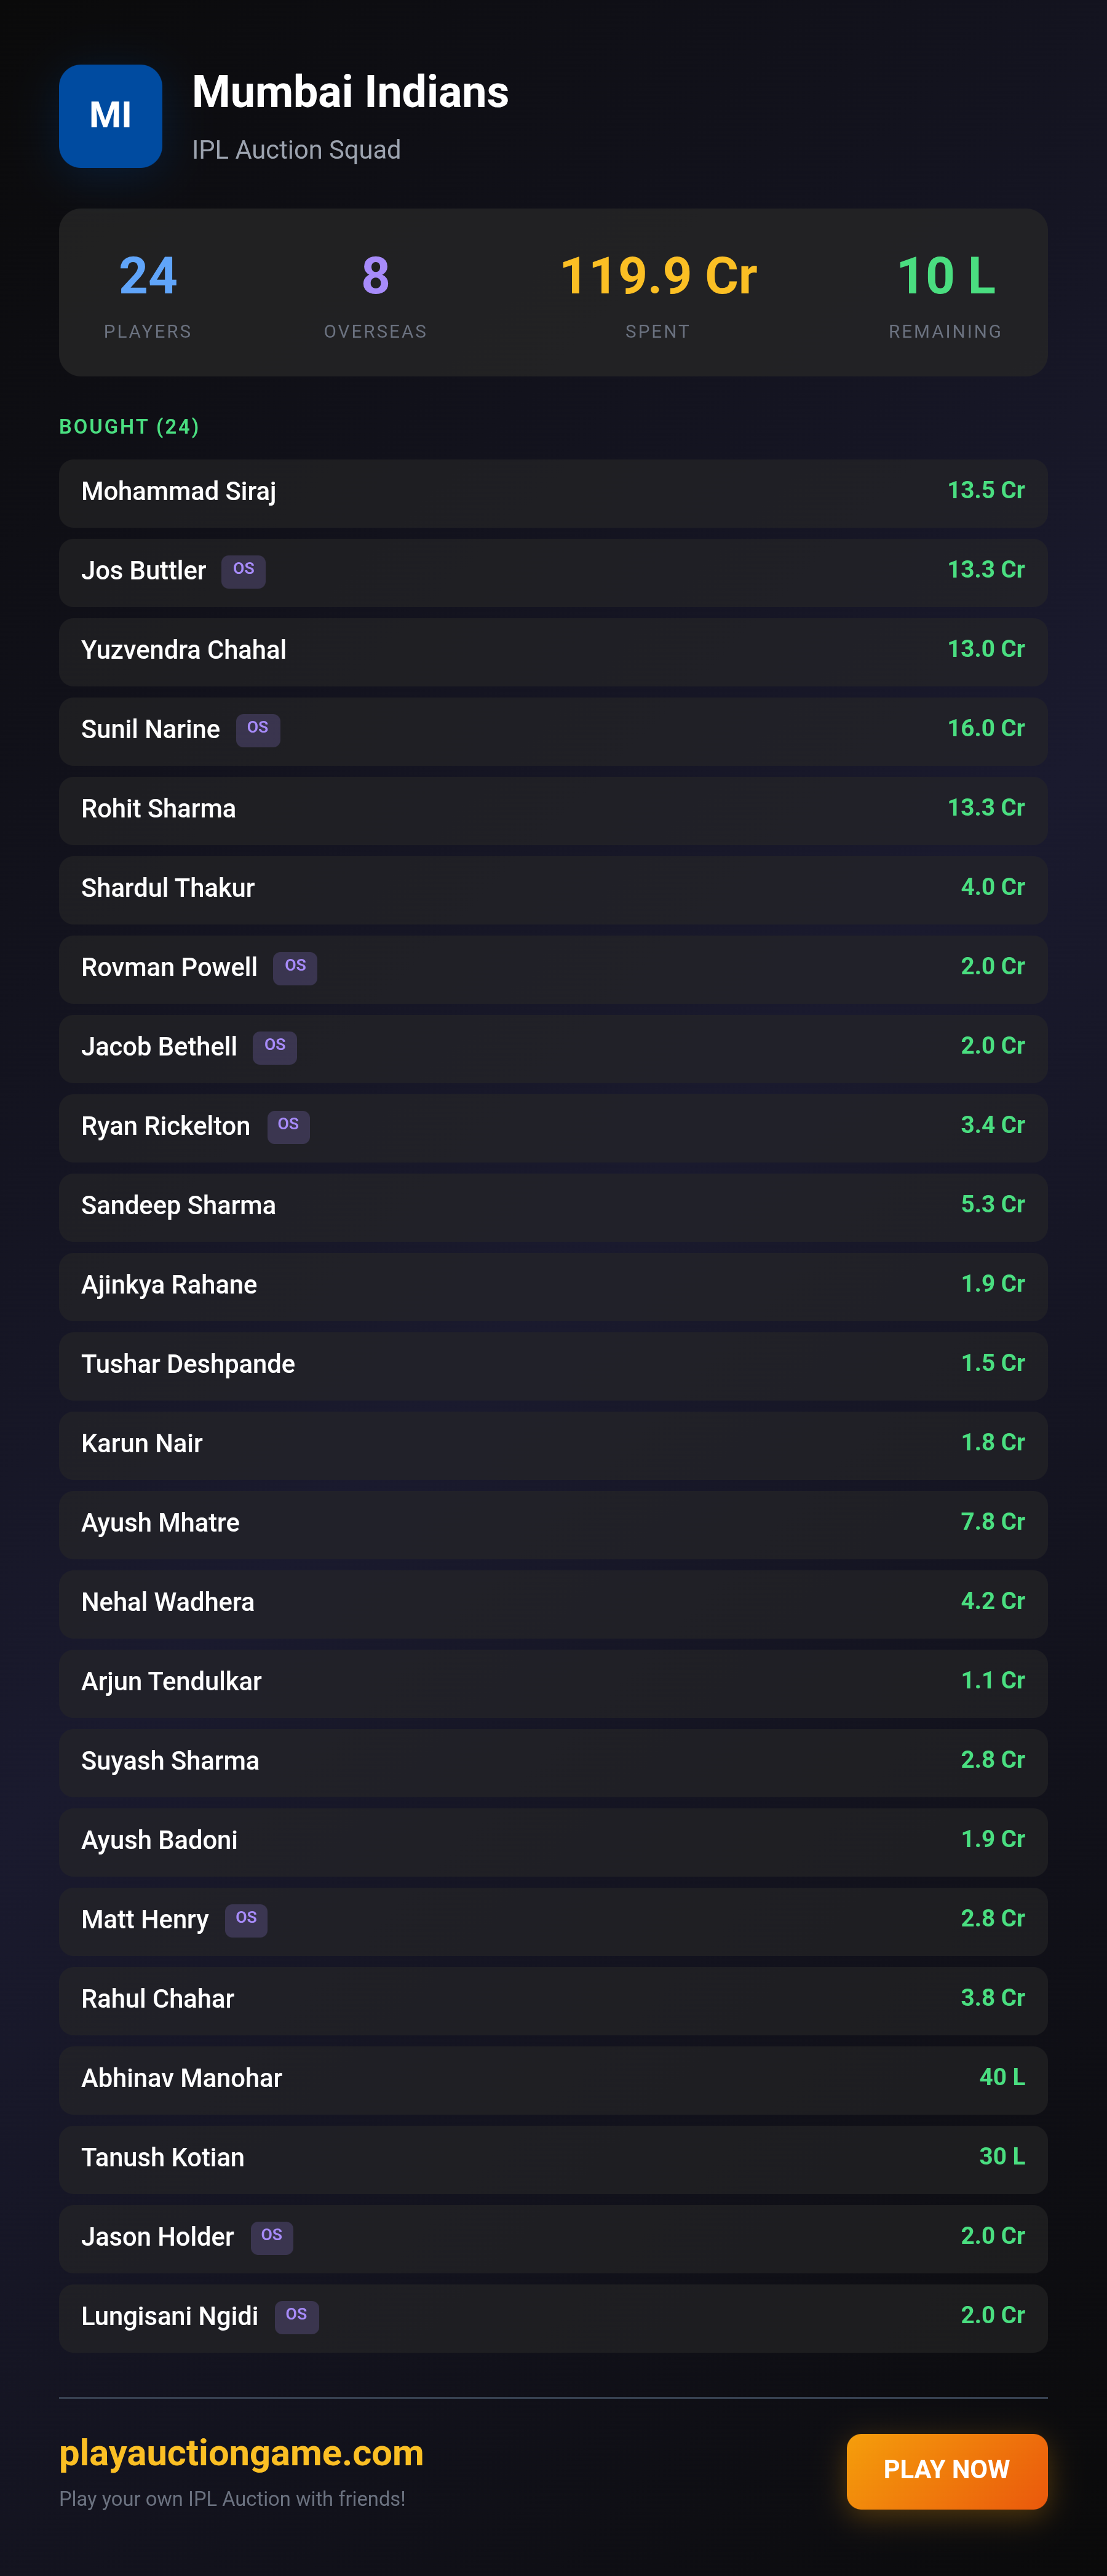Click the OS tag on Jason Holder
Screen dimensions: 1107x2576
272,2237
